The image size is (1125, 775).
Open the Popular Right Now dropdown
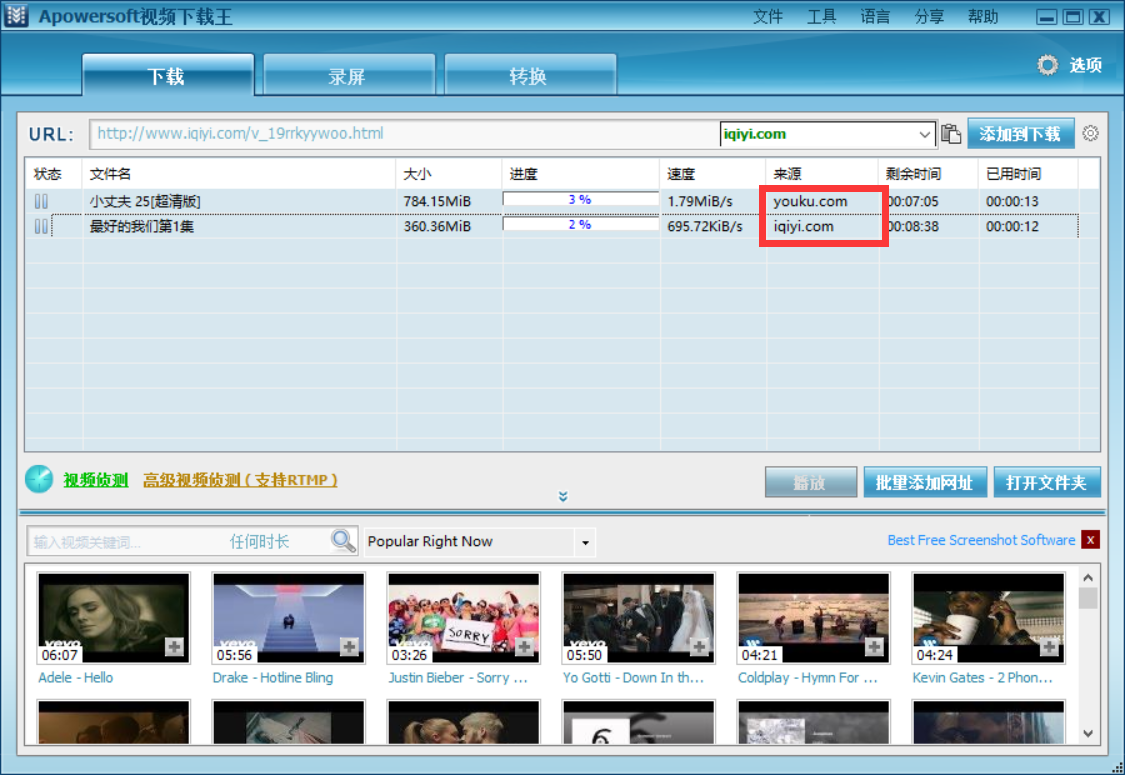[585, 543]
